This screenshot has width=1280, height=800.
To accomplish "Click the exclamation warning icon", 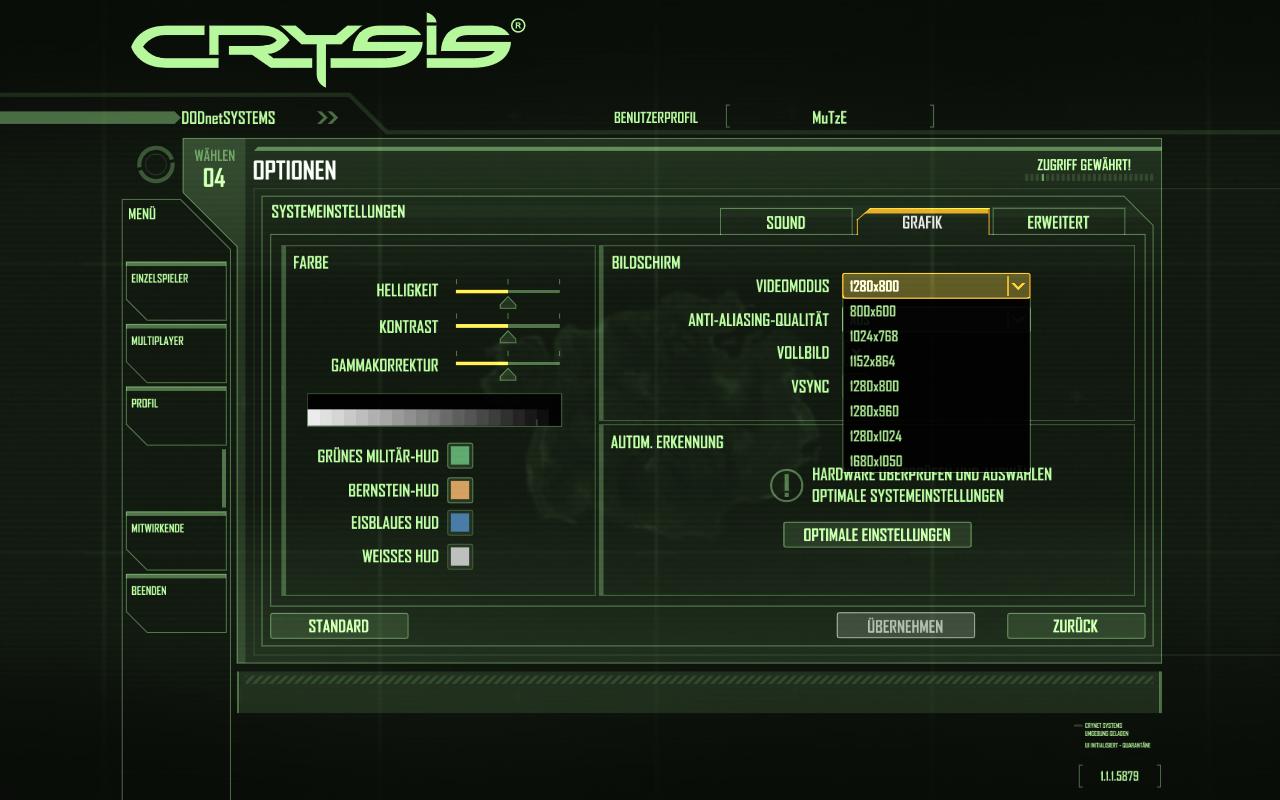I will (787, 486).
